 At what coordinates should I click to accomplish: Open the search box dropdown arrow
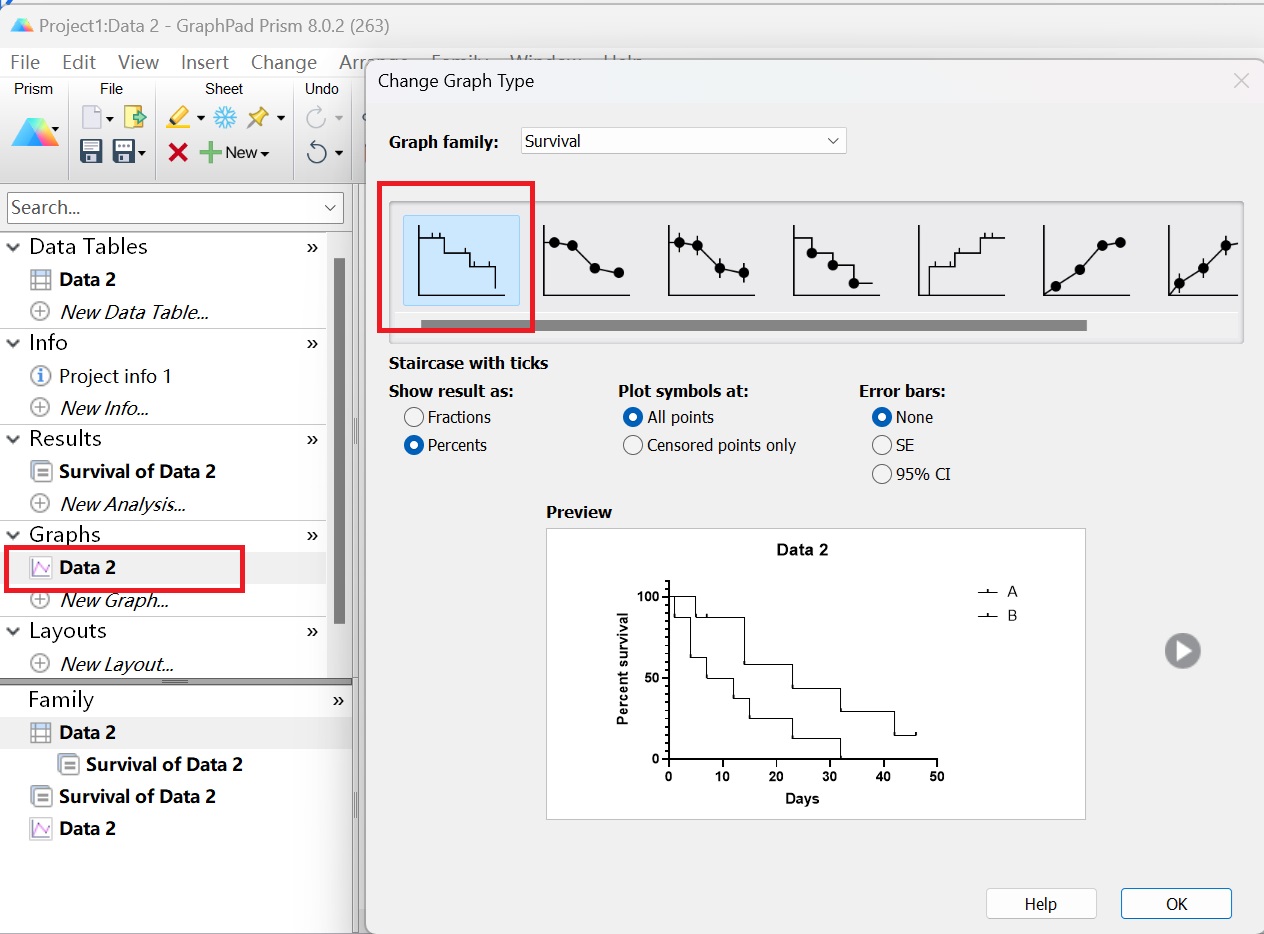331,208
